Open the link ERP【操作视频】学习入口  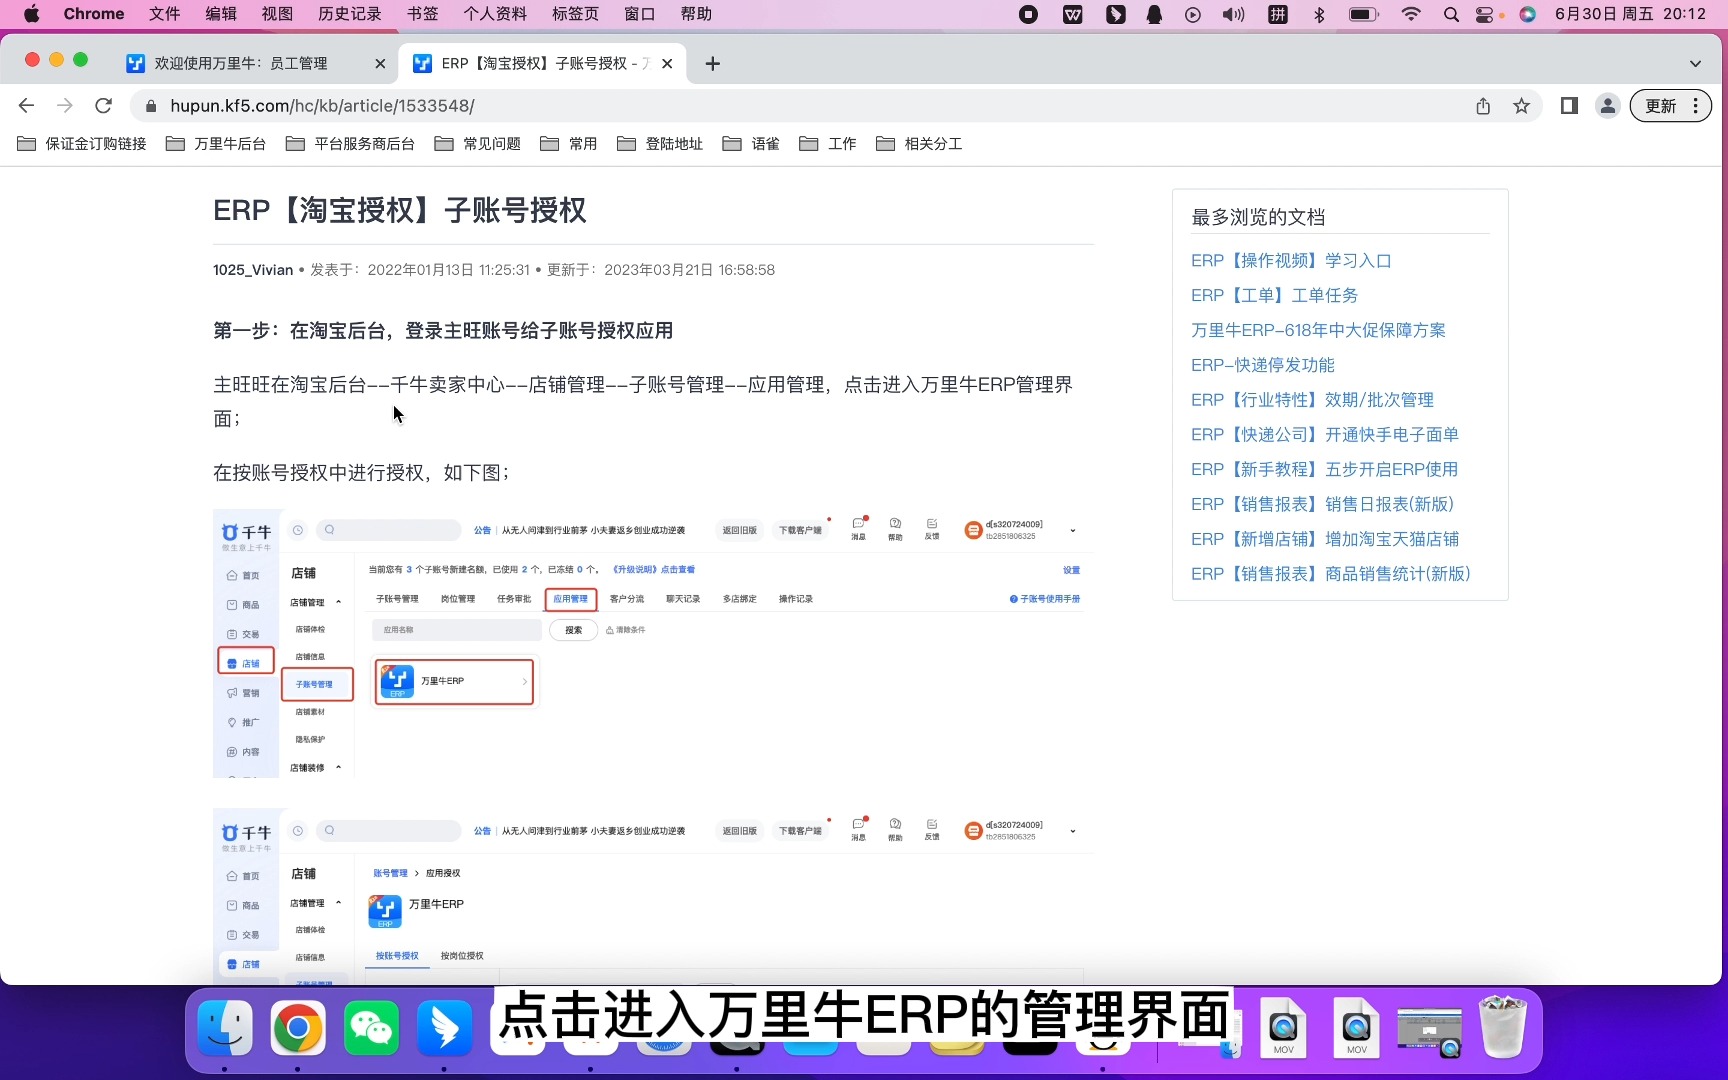(1291, 261)
